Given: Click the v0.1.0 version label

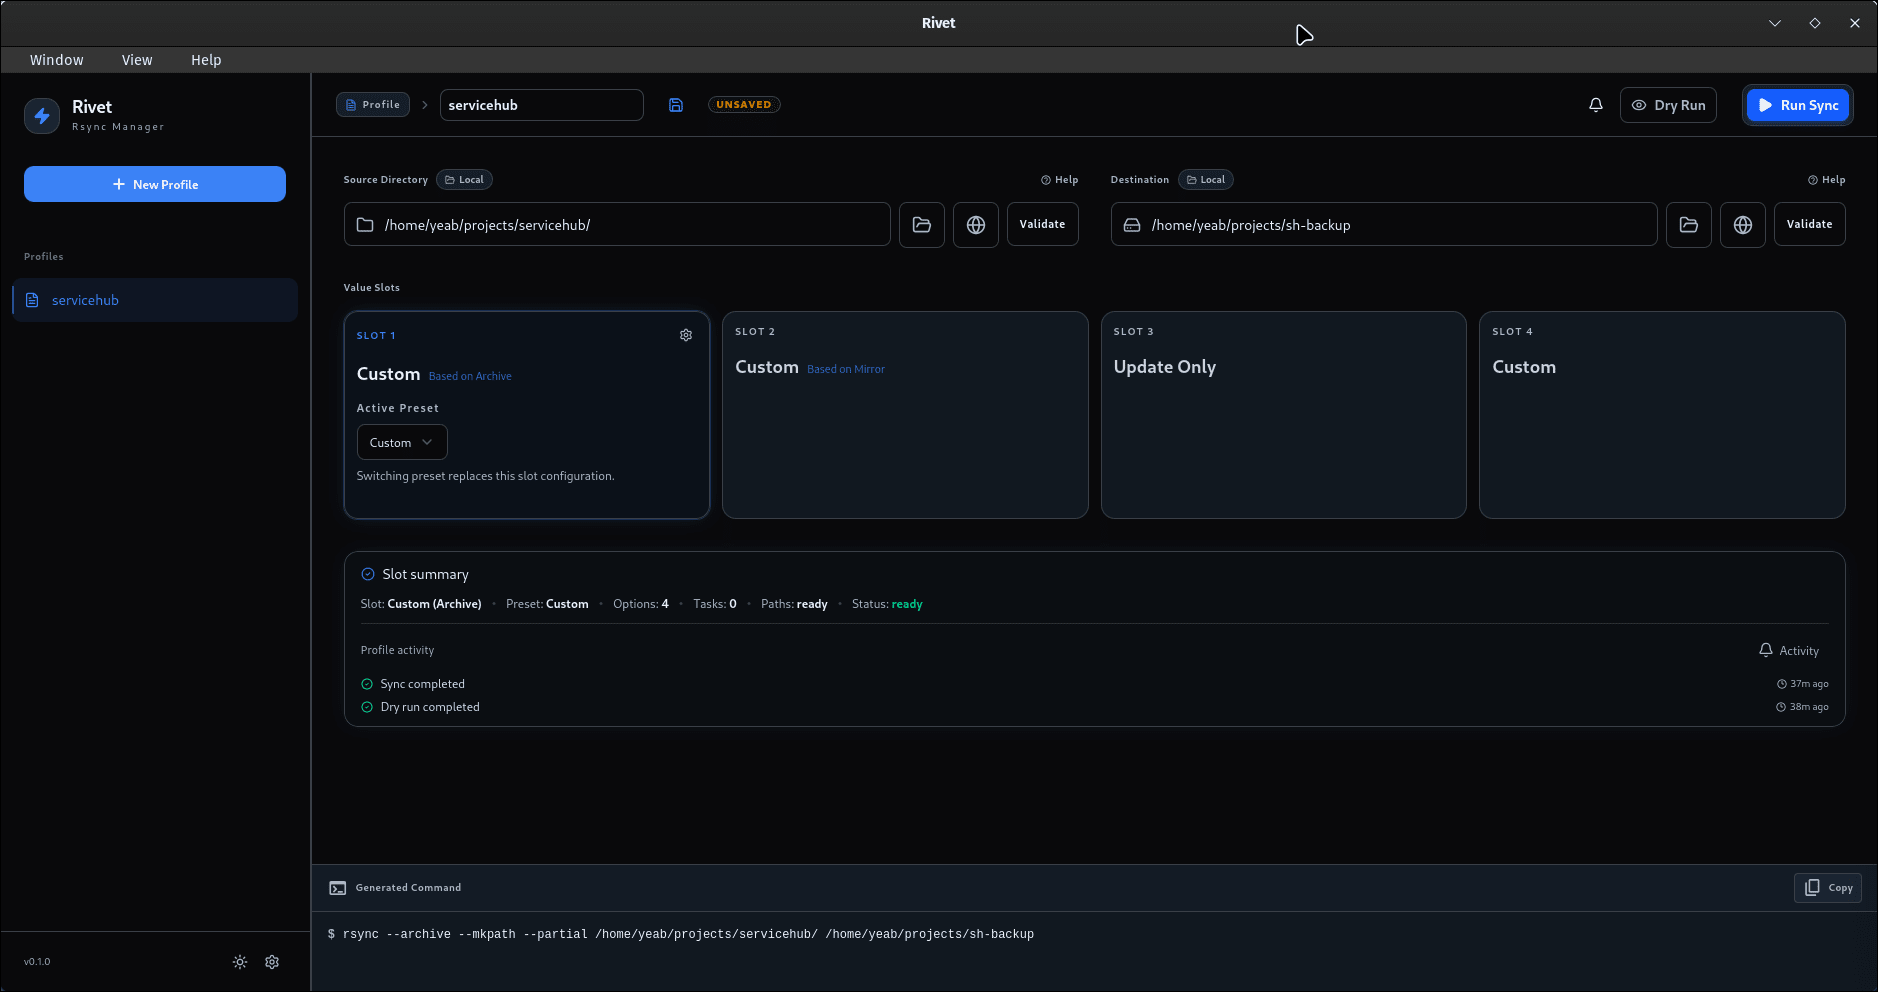Looking at the screenshot, I should point(37,962).
